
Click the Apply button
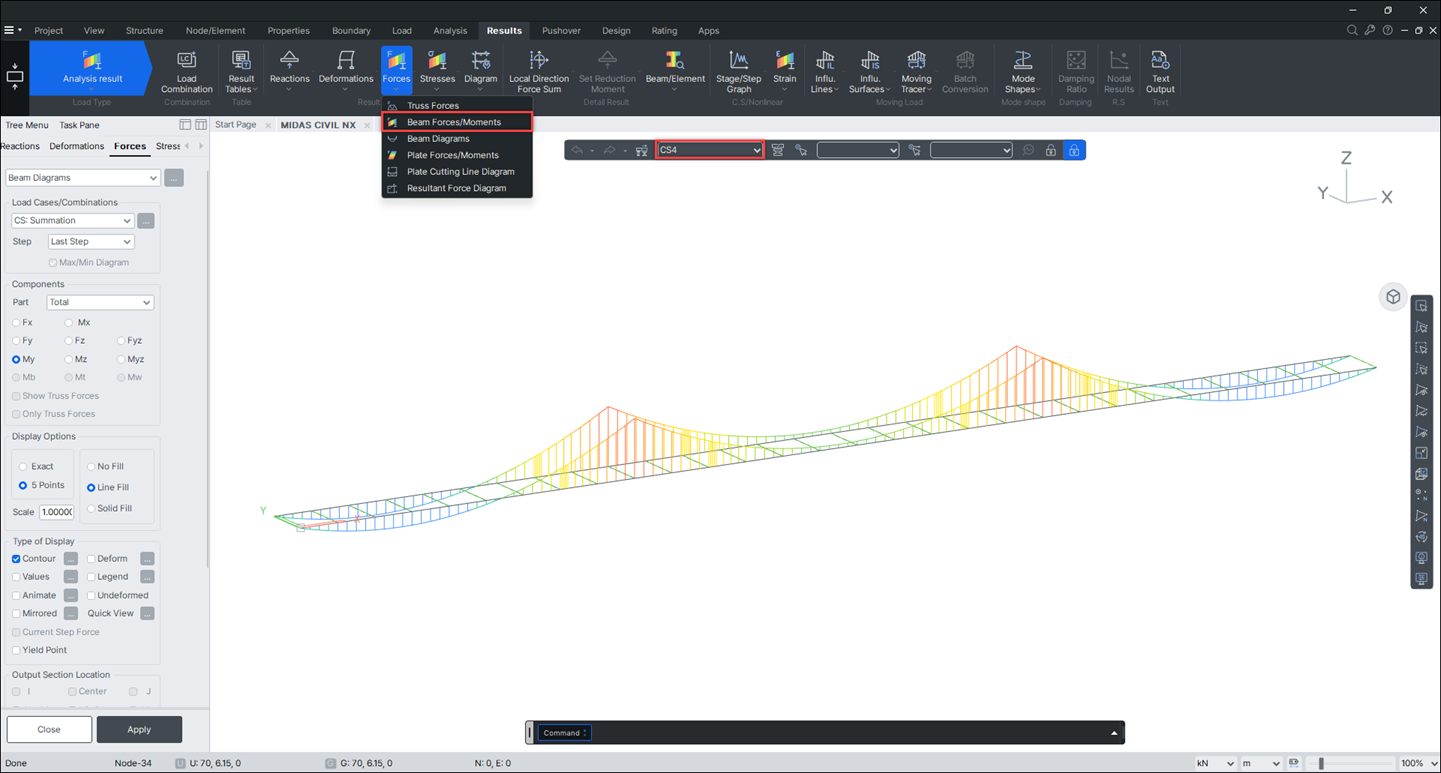139,729
